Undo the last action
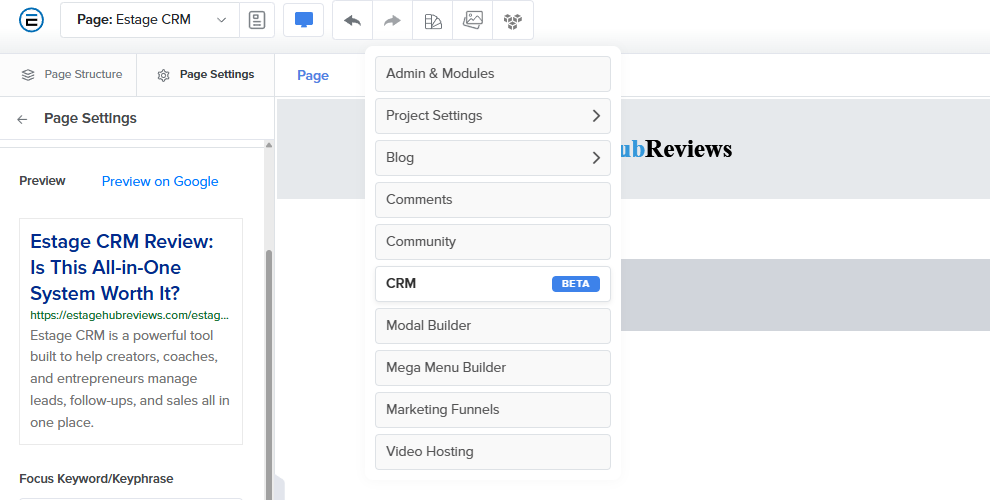Viewport: 990px width, 500px height. pyautogui.click(x=352, y=20)
